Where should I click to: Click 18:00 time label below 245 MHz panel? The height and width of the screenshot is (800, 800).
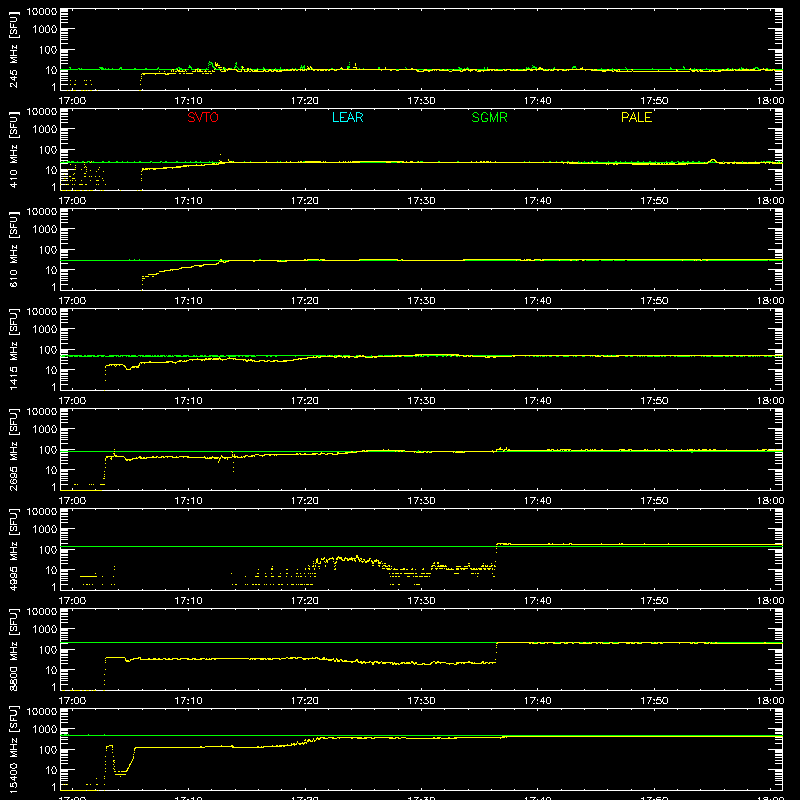(770, 101)
